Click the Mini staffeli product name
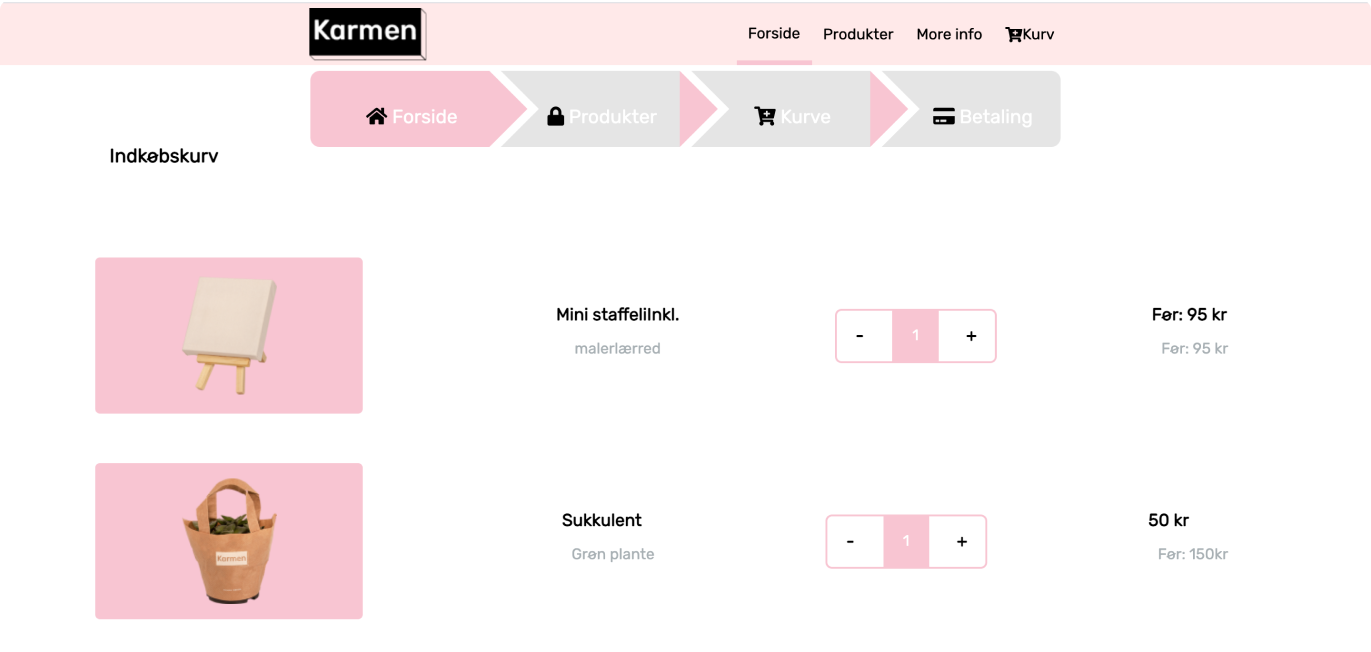The height and width of the screenshot is (652, 1371). pyautogui.click(x=617, y=315)
